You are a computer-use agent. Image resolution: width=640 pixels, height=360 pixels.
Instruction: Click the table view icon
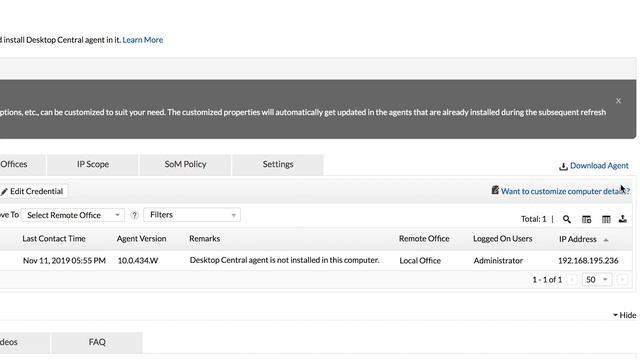coord(606,219)
